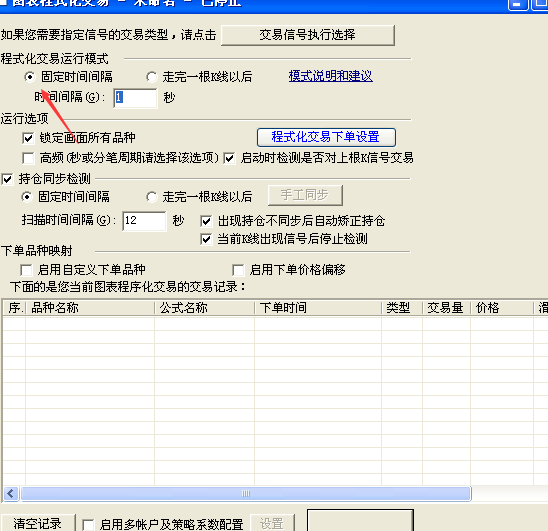This screenshot has height=531, width=548.
Task: Enable 启用下单价格偏移 checkbox
Action: (238, 270)
